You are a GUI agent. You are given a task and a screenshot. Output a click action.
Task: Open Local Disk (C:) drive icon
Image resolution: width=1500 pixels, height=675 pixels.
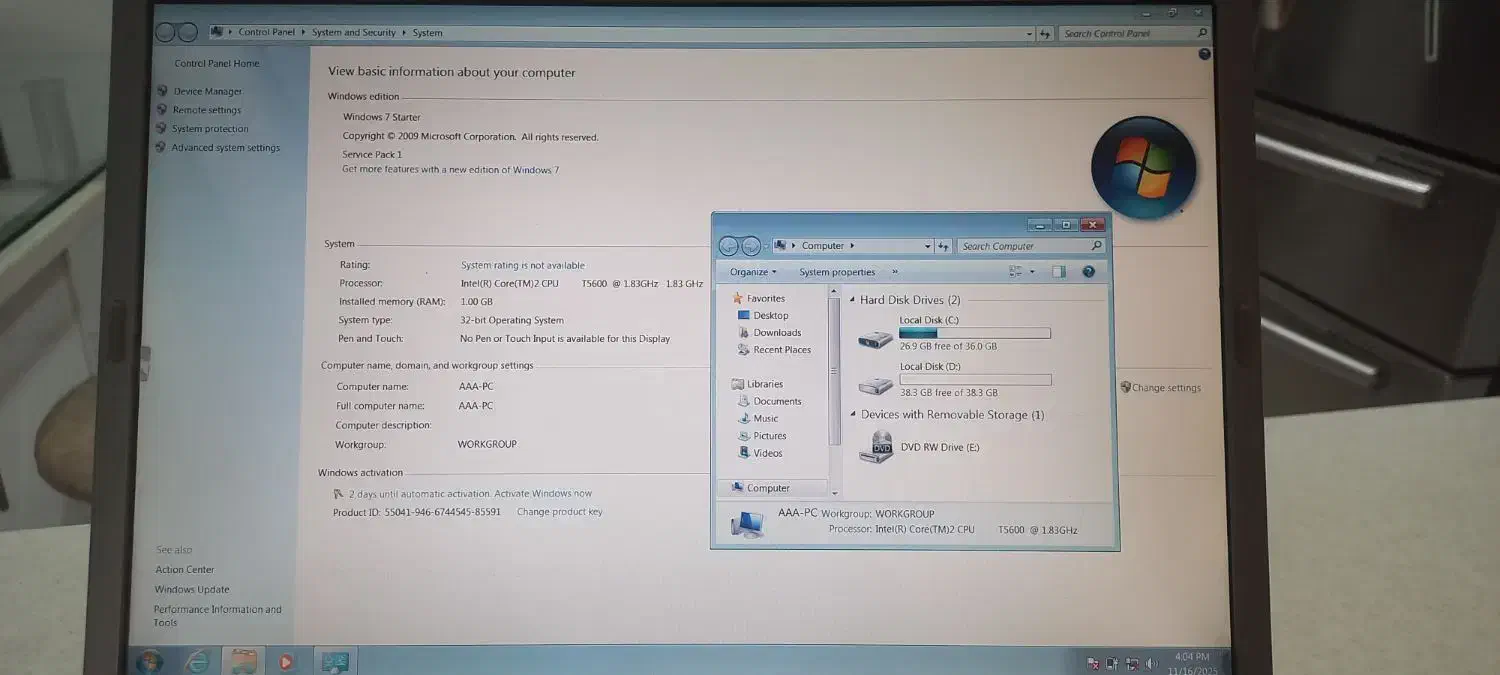[x=875, y=338]
